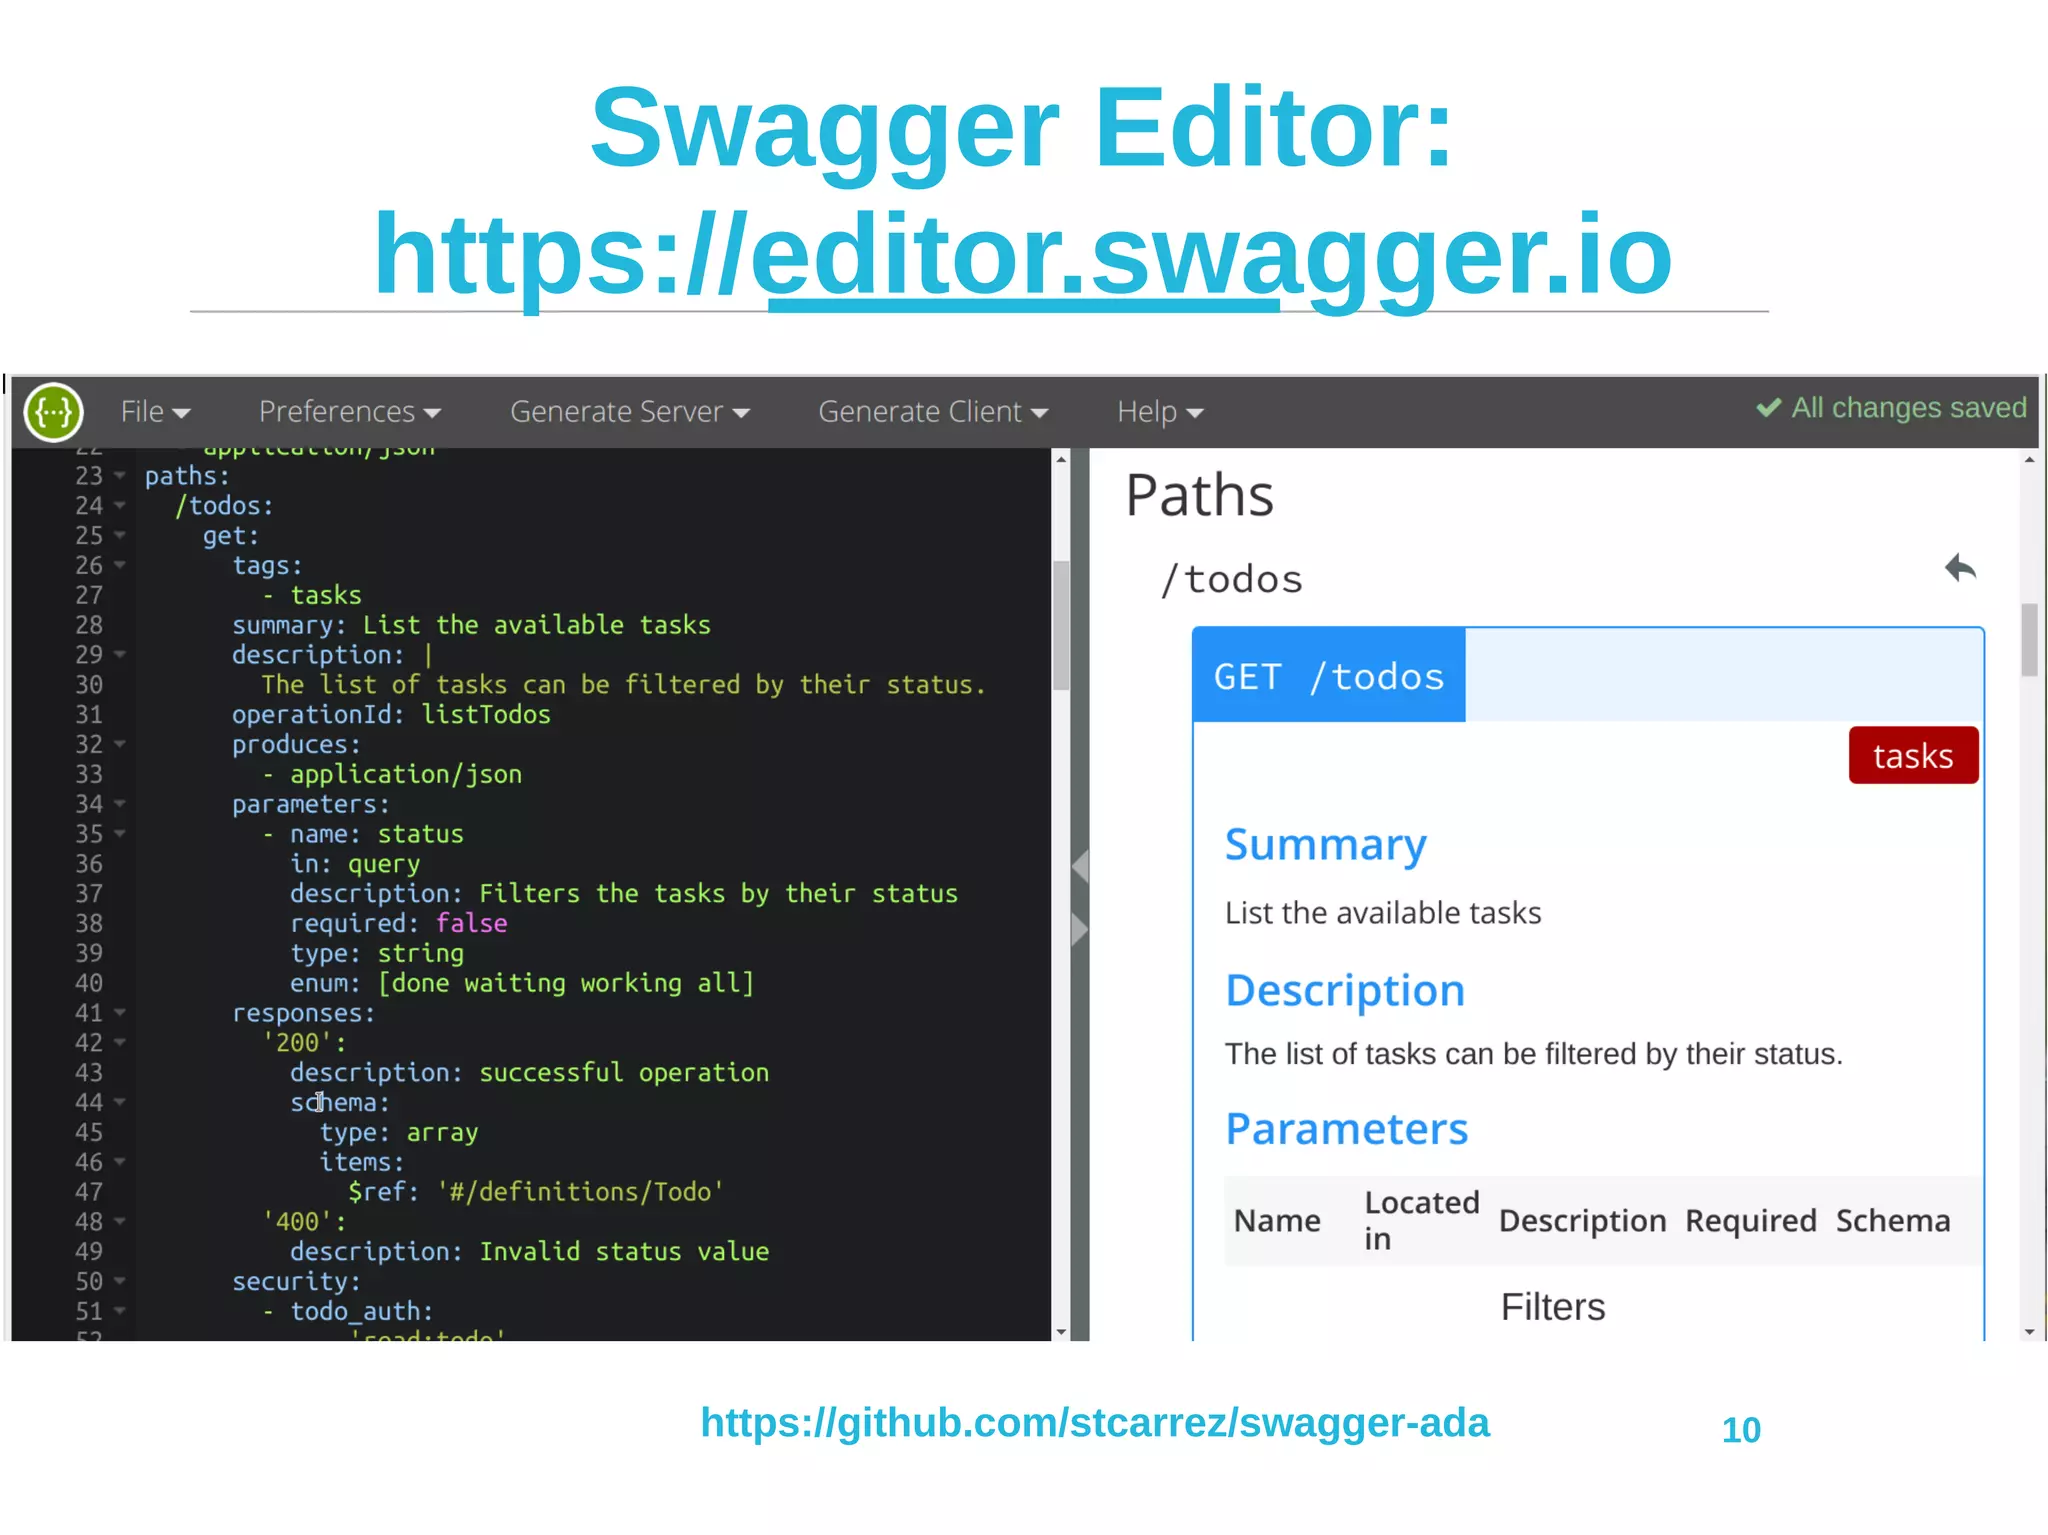Click the Parameters section heading
The height and width of the screenshot is (1535, 2048).
tap(1347, 1129)
